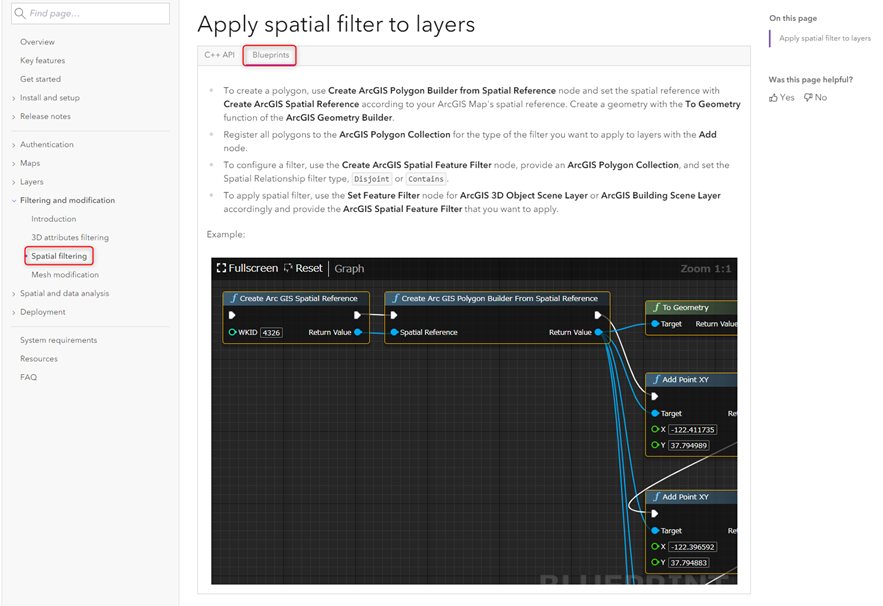The image size is (883, 606).
Task: Click the function icon on Create ArcGIS Spatial Reference node
Action: tap(234, 298)
